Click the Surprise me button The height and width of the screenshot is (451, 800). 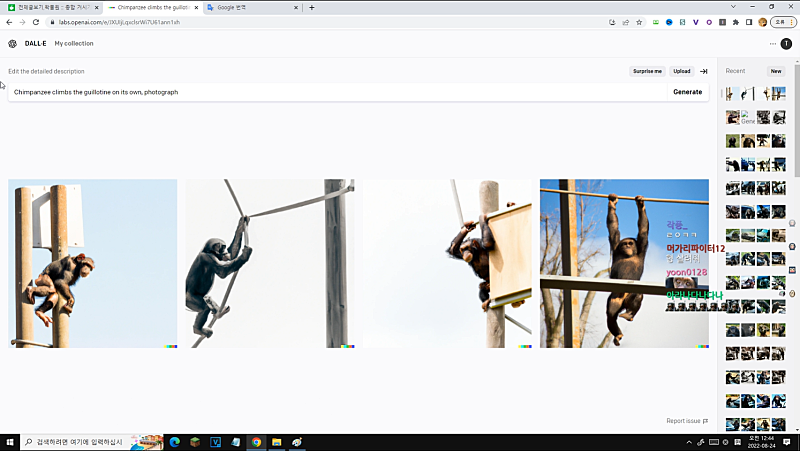(647, 71)
